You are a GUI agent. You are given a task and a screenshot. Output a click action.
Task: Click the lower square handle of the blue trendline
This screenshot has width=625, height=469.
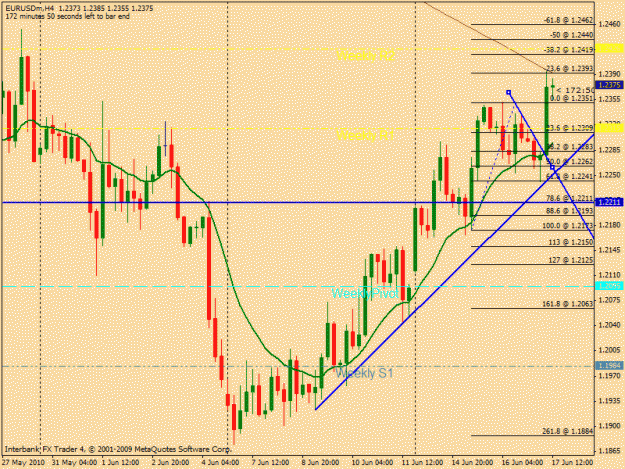(x=552, y=168)
